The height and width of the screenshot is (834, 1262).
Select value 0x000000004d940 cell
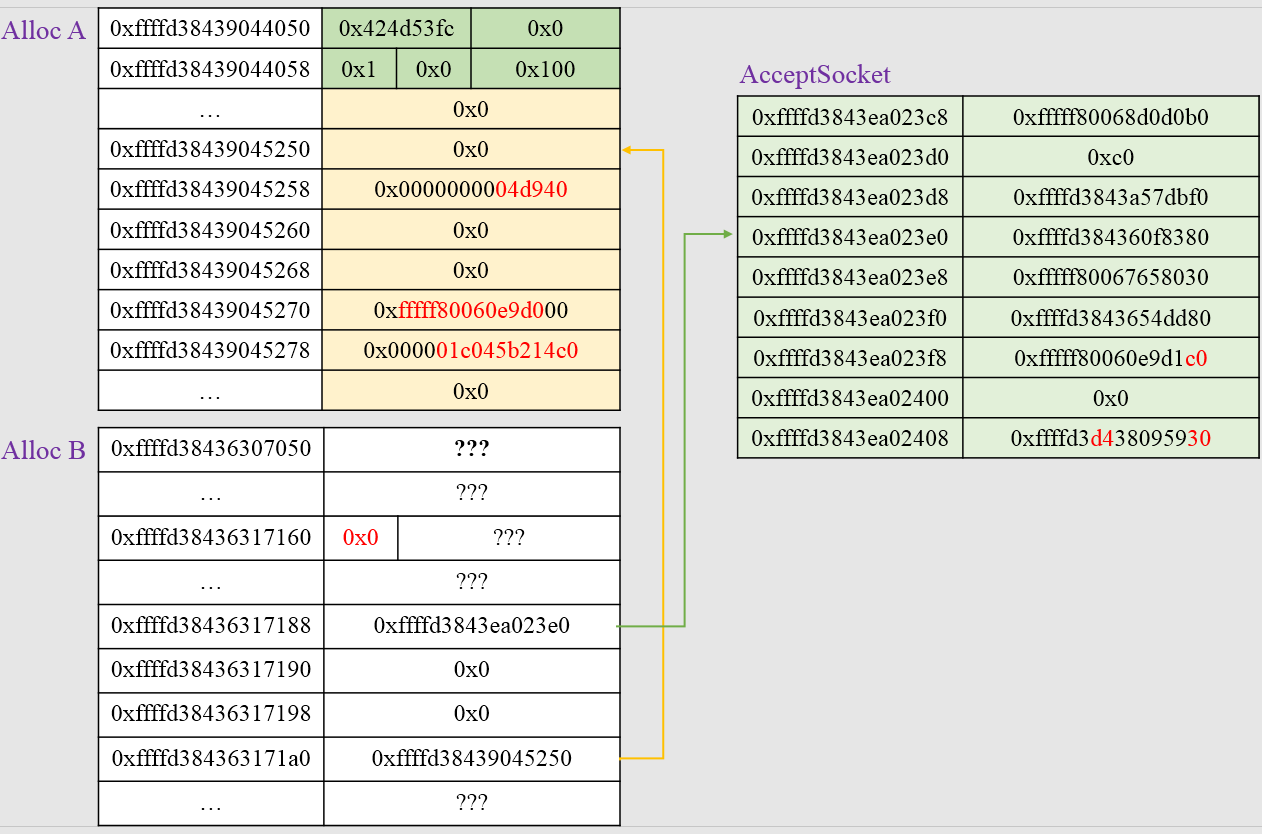click(x=471, y=190)
